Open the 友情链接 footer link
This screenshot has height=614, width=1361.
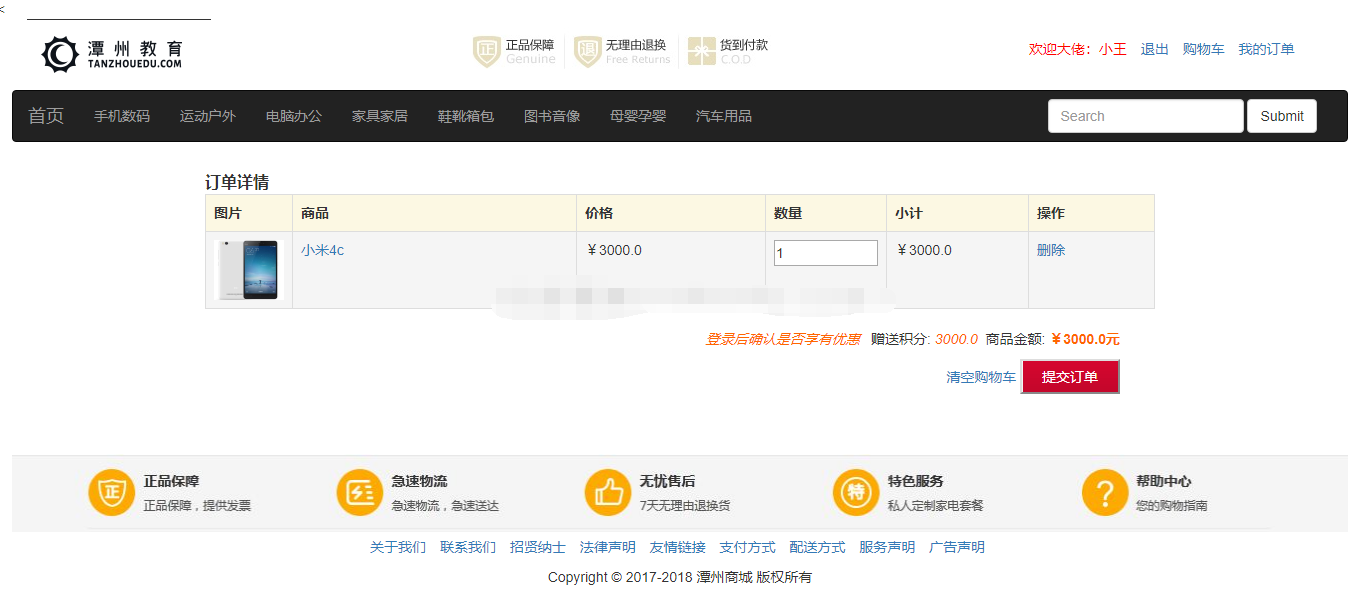pos(678,547)
